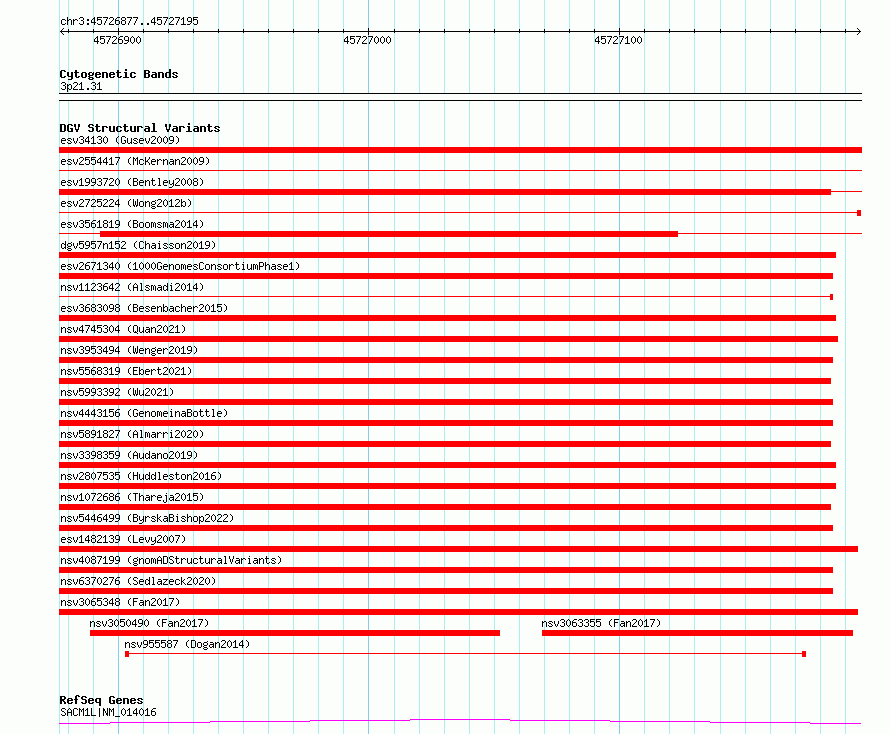Click the SACM1L|NM_014016 gene label

pyautogui.click(x=108, y=712)
